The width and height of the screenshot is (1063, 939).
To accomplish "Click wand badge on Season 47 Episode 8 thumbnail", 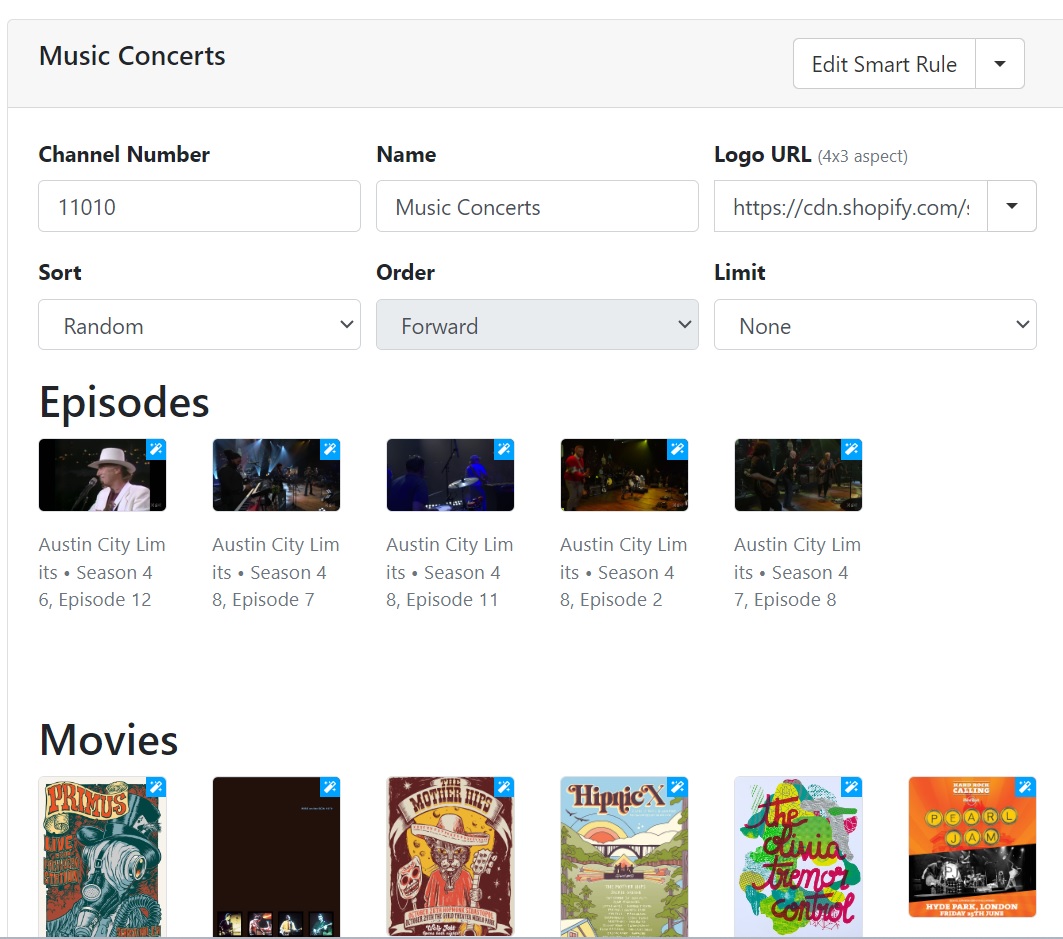I will pos(852,449).
